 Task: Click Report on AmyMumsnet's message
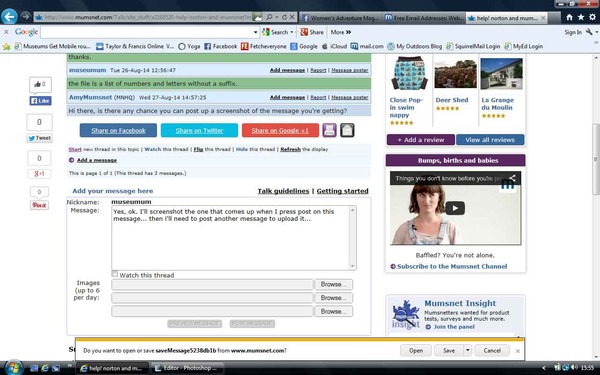(x=318, y=97)
